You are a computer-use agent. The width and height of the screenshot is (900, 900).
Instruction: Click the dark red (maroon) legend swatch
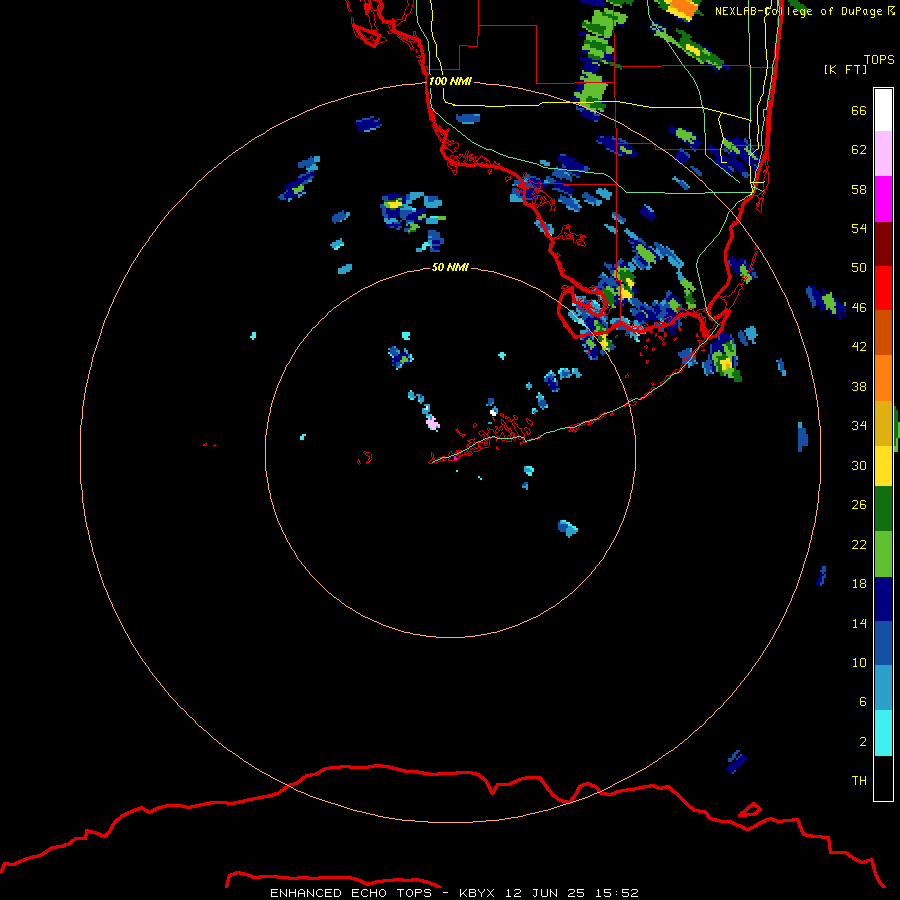(883, 243)
